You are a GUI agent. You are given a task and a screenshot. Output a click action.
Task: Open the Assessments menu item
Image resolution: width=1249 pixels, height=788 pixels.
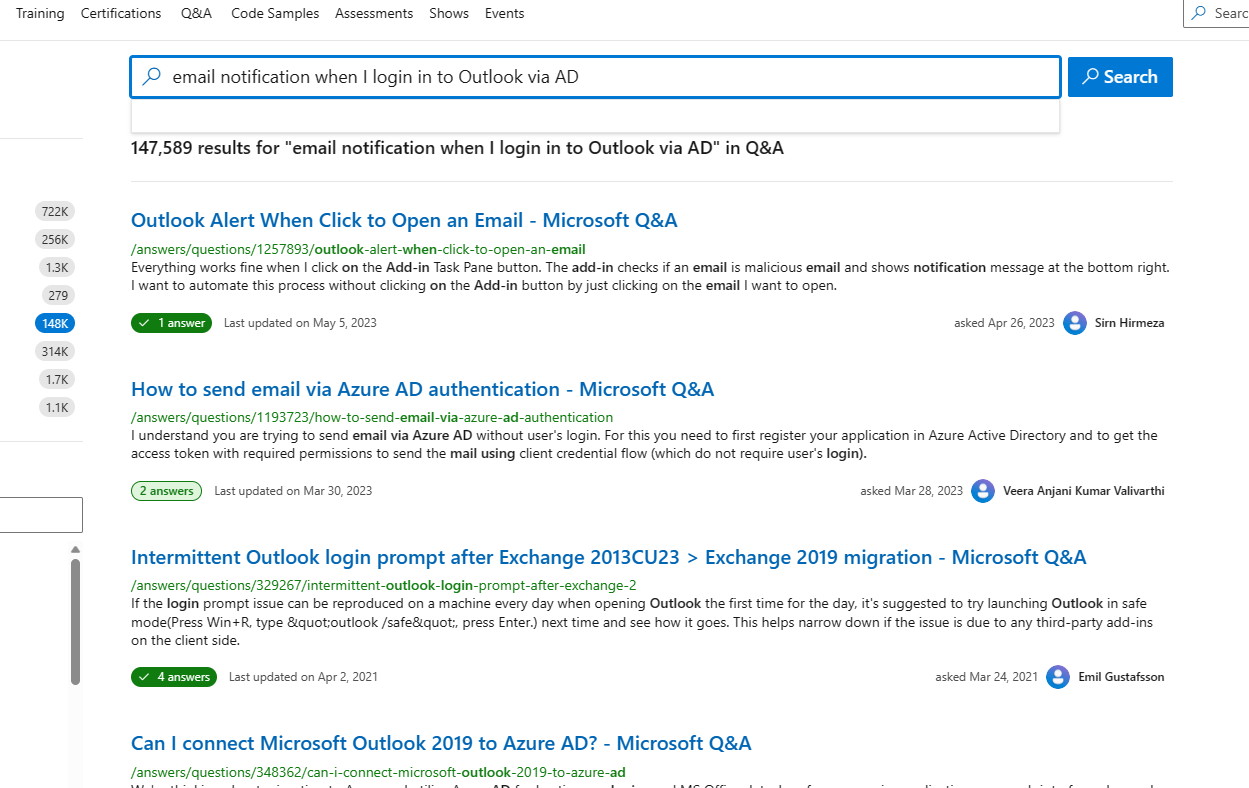point(374,13)
